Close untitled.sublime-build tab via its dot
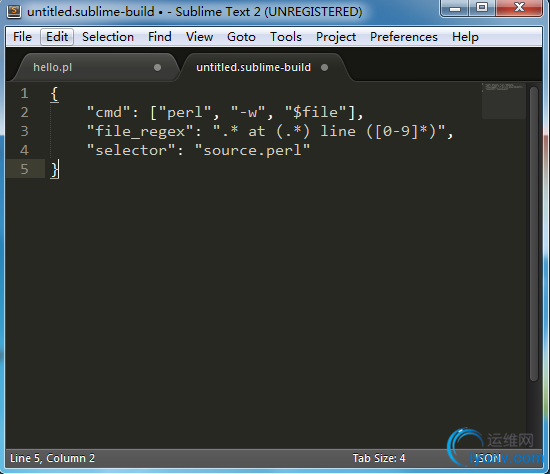The image size is (550, 474). (324, 67)
